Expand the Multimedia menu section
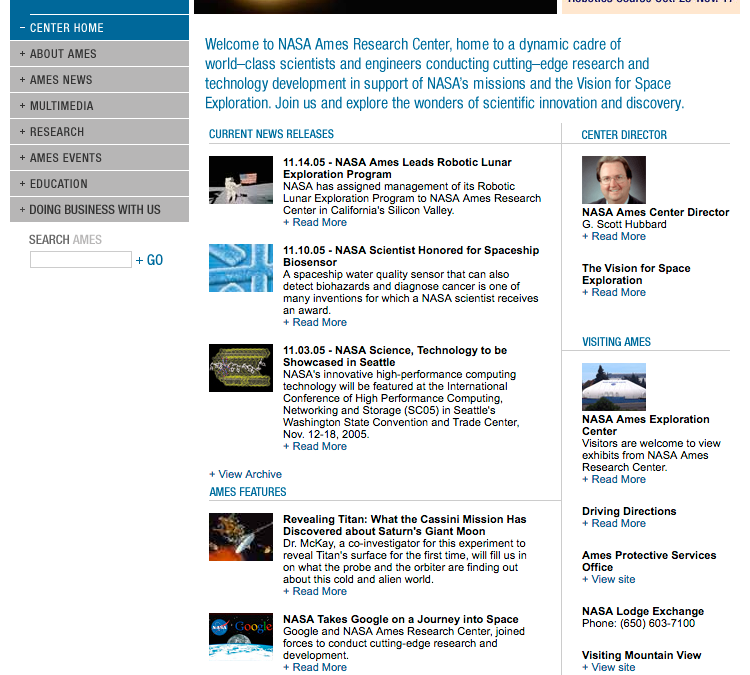 point(99,106)
